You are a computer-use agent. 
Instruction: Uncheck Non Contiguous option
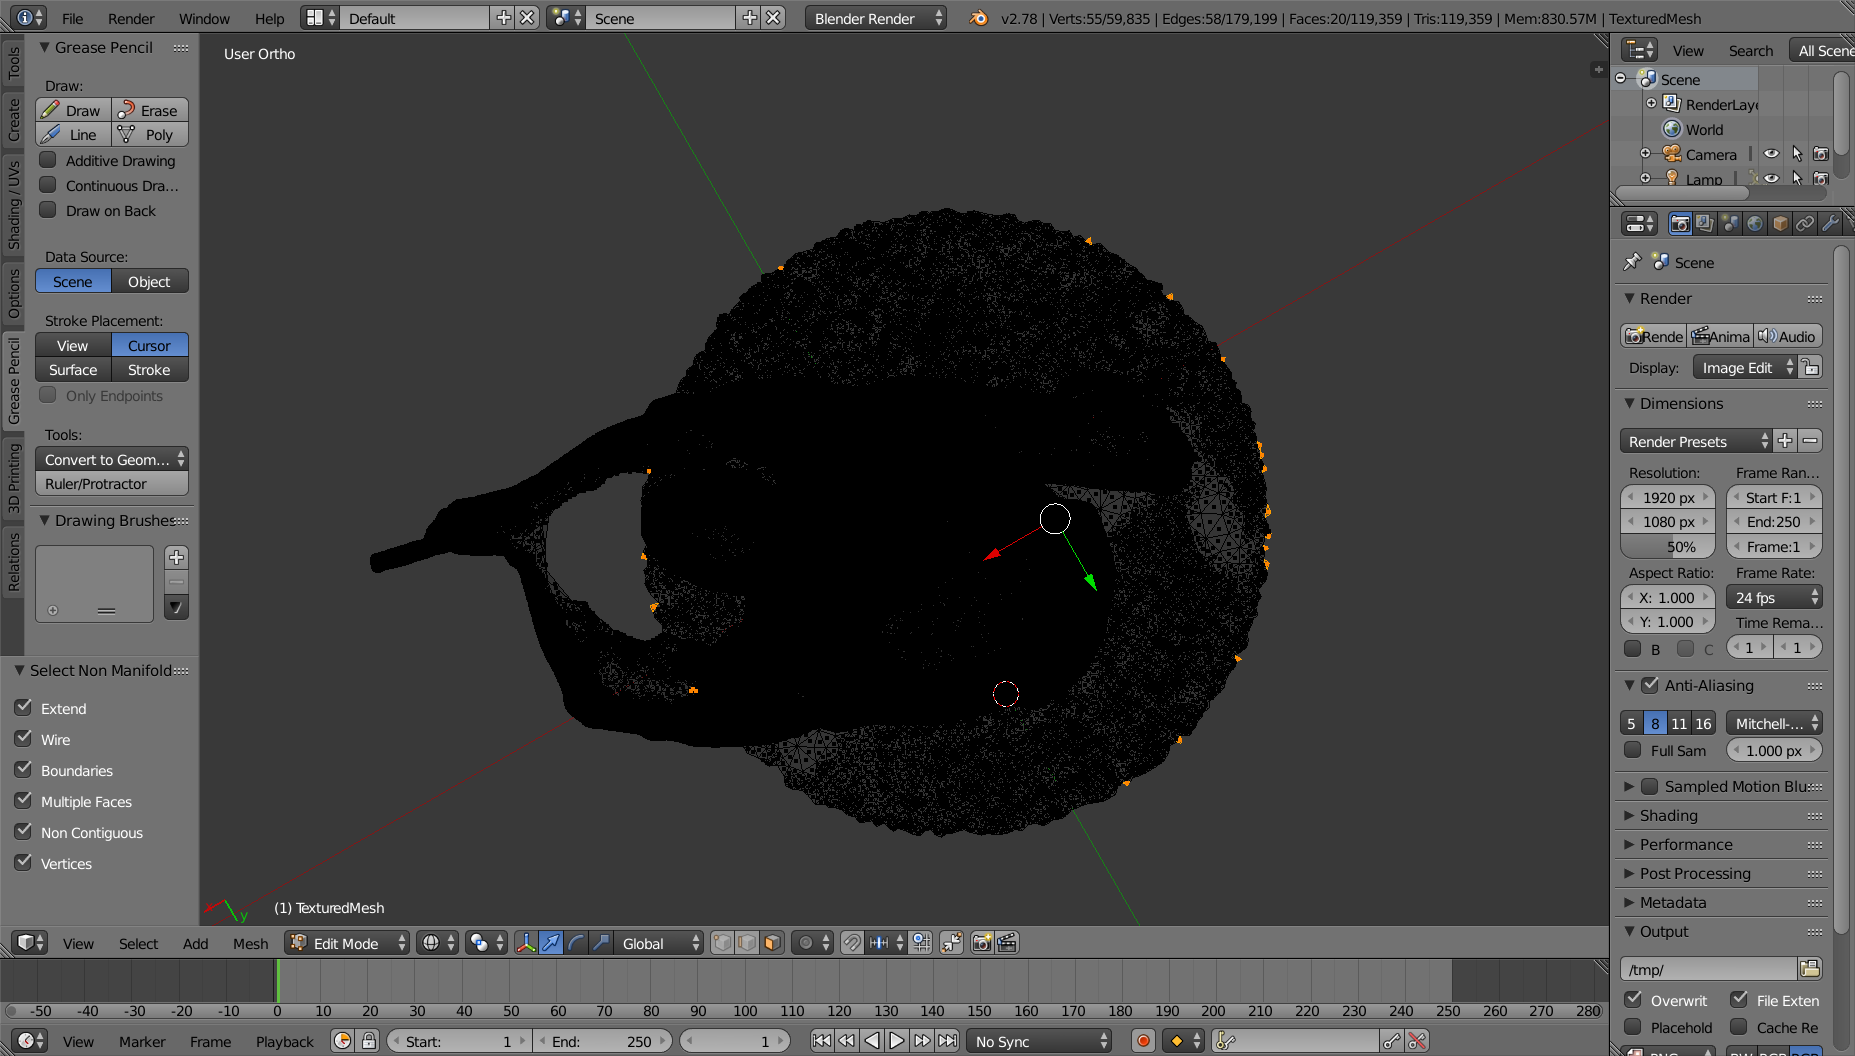[24, 832]
